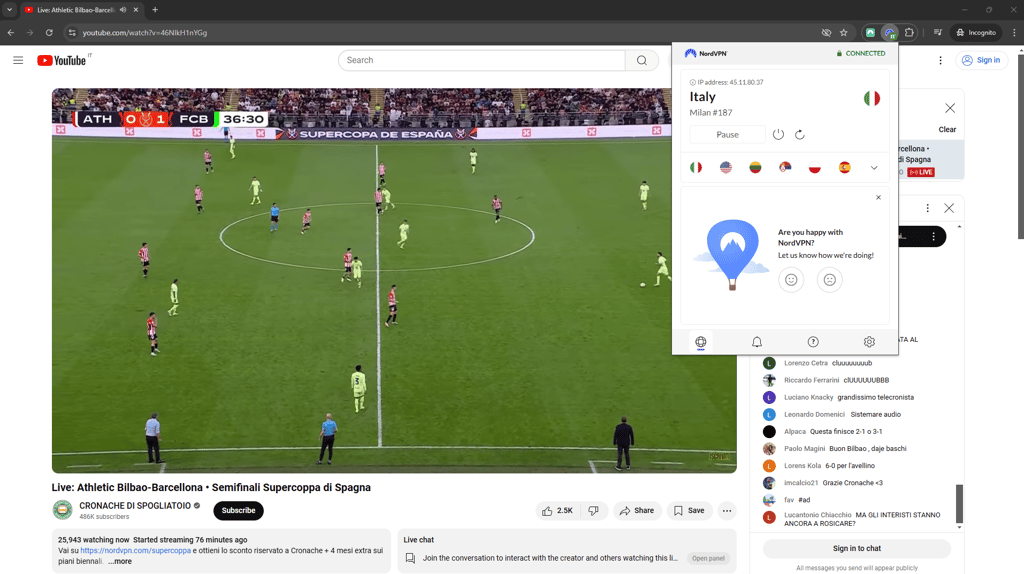Screen dimensions: 1024x574
Task: Open the channel avatar of Cronache
Action: click(63, 510)
